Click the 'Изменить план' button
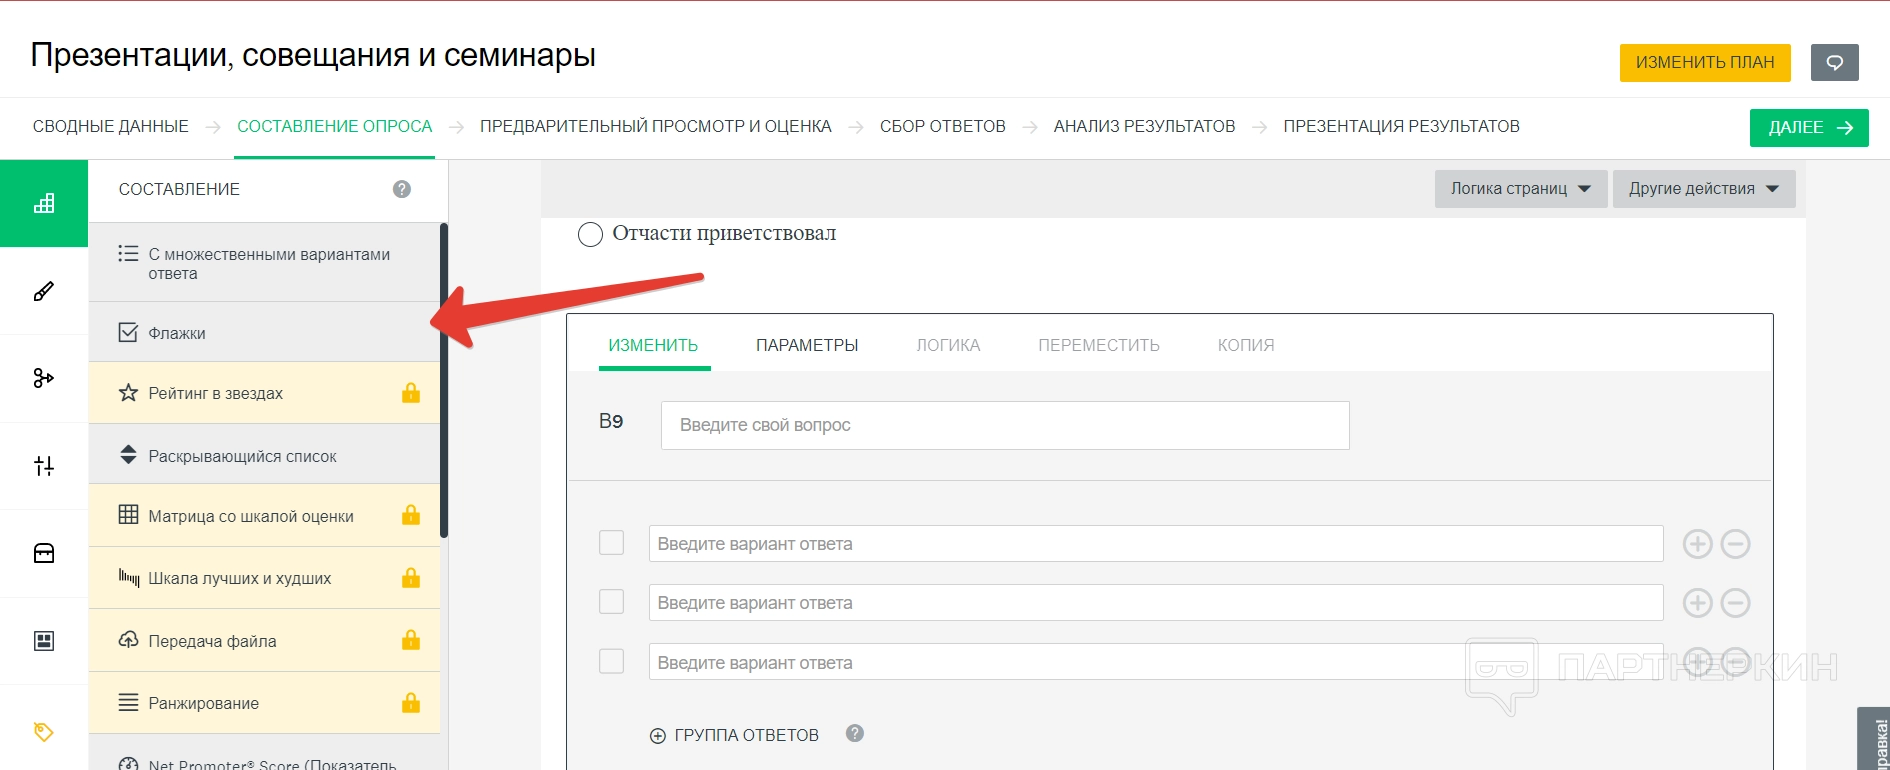The height and width of the screenshot is (770, 1890). pyautogui.click(x=1704, y=62)
